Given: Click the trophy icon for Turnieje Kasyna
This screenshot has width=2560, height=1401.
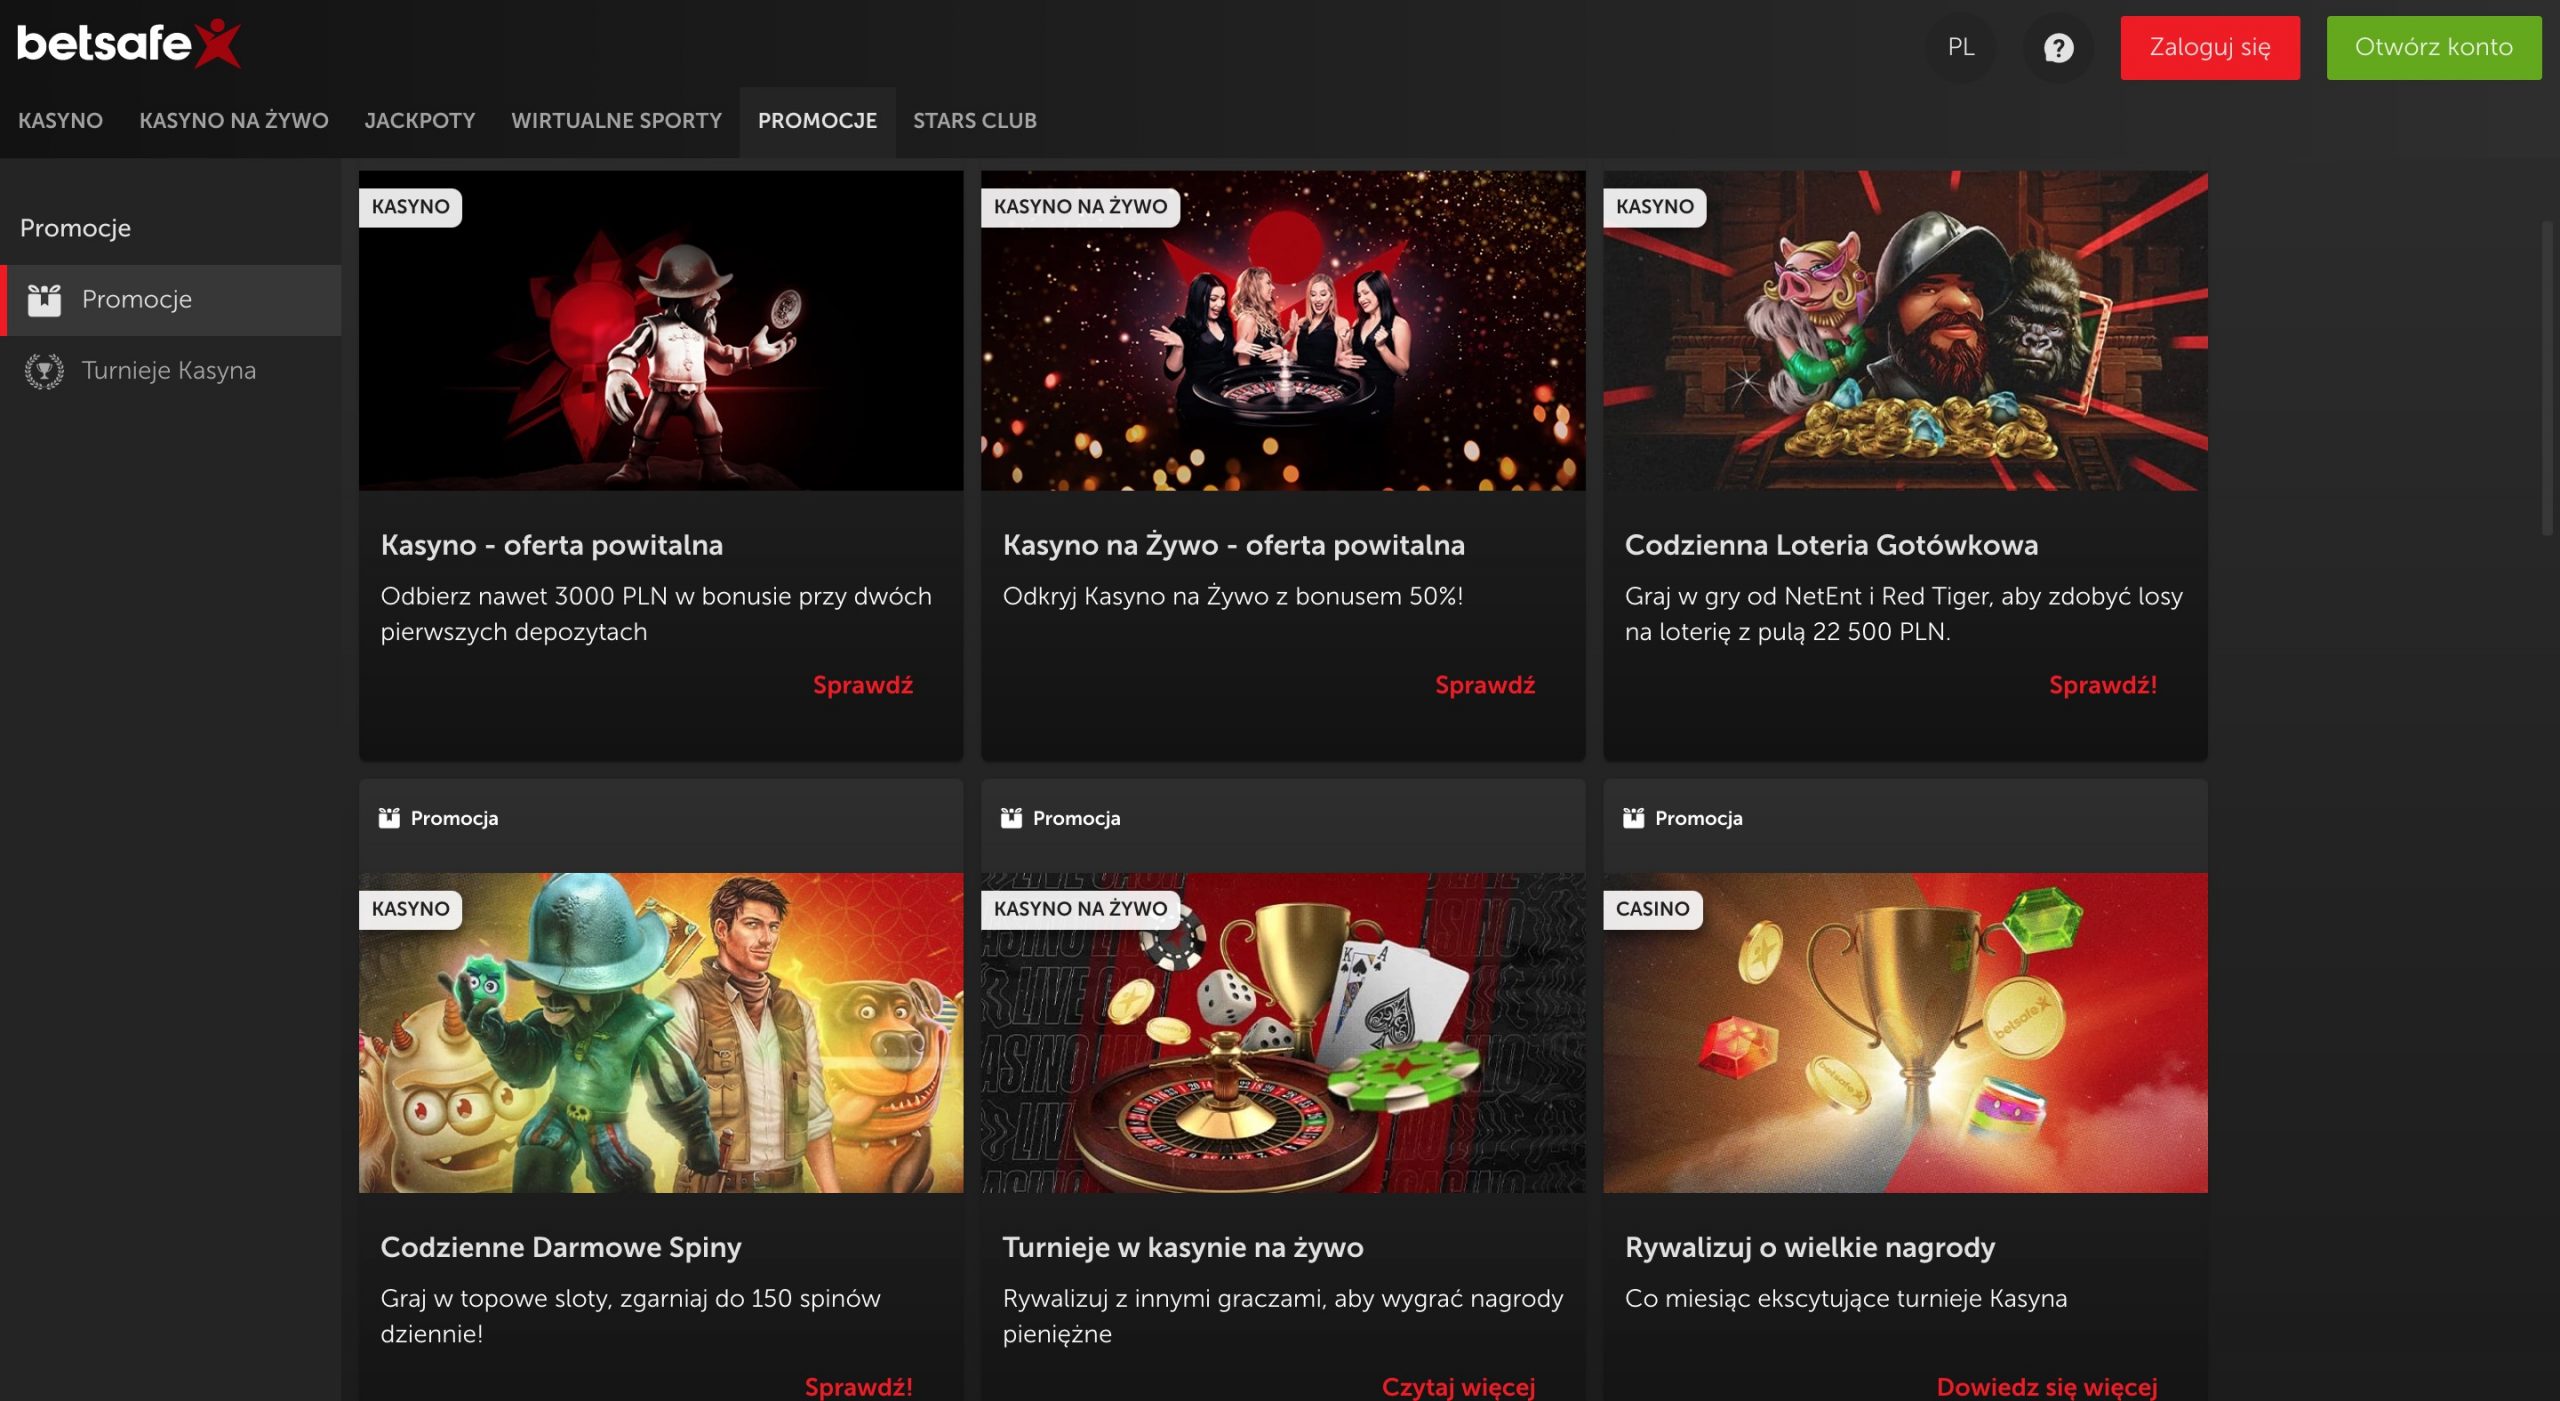Looking at the screenshot, I should click(x=44, y=371).
